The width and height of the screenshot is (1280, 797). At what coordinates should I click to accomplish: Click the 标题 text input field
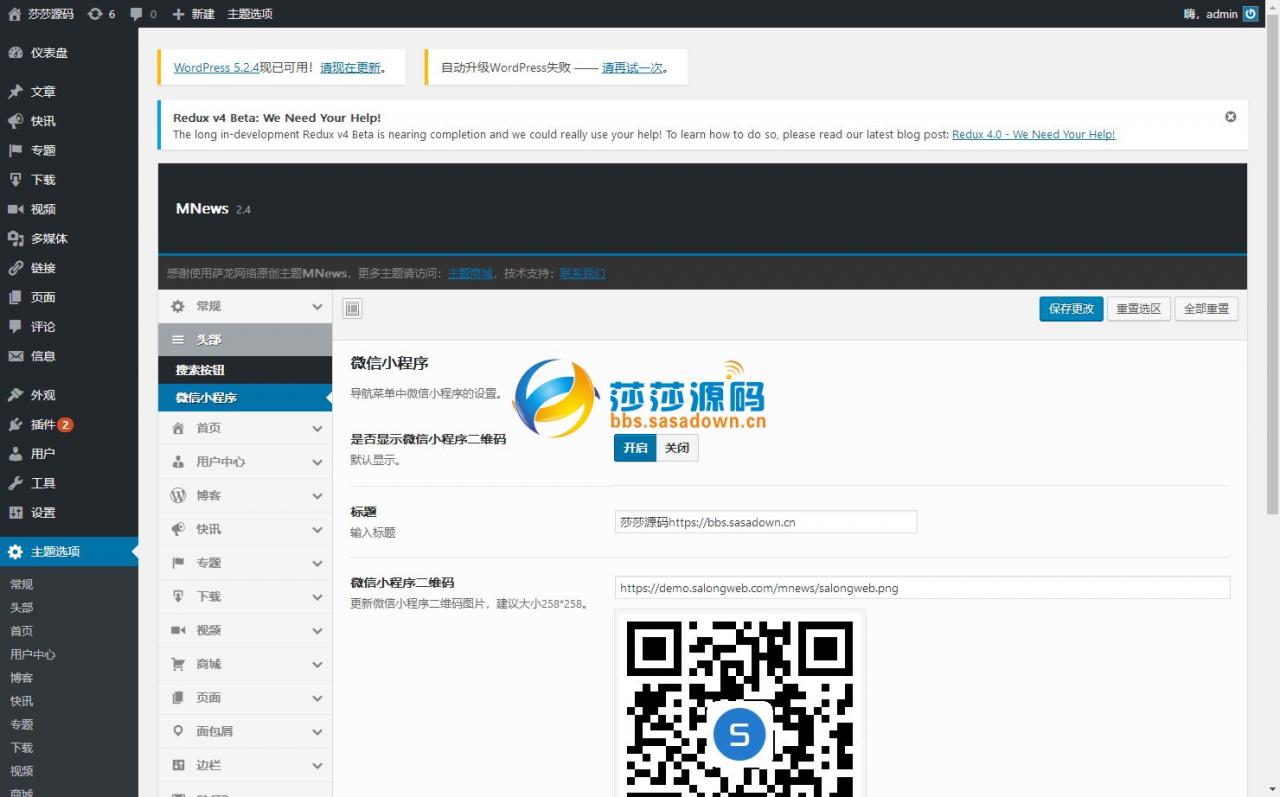(x=766, y=522)
